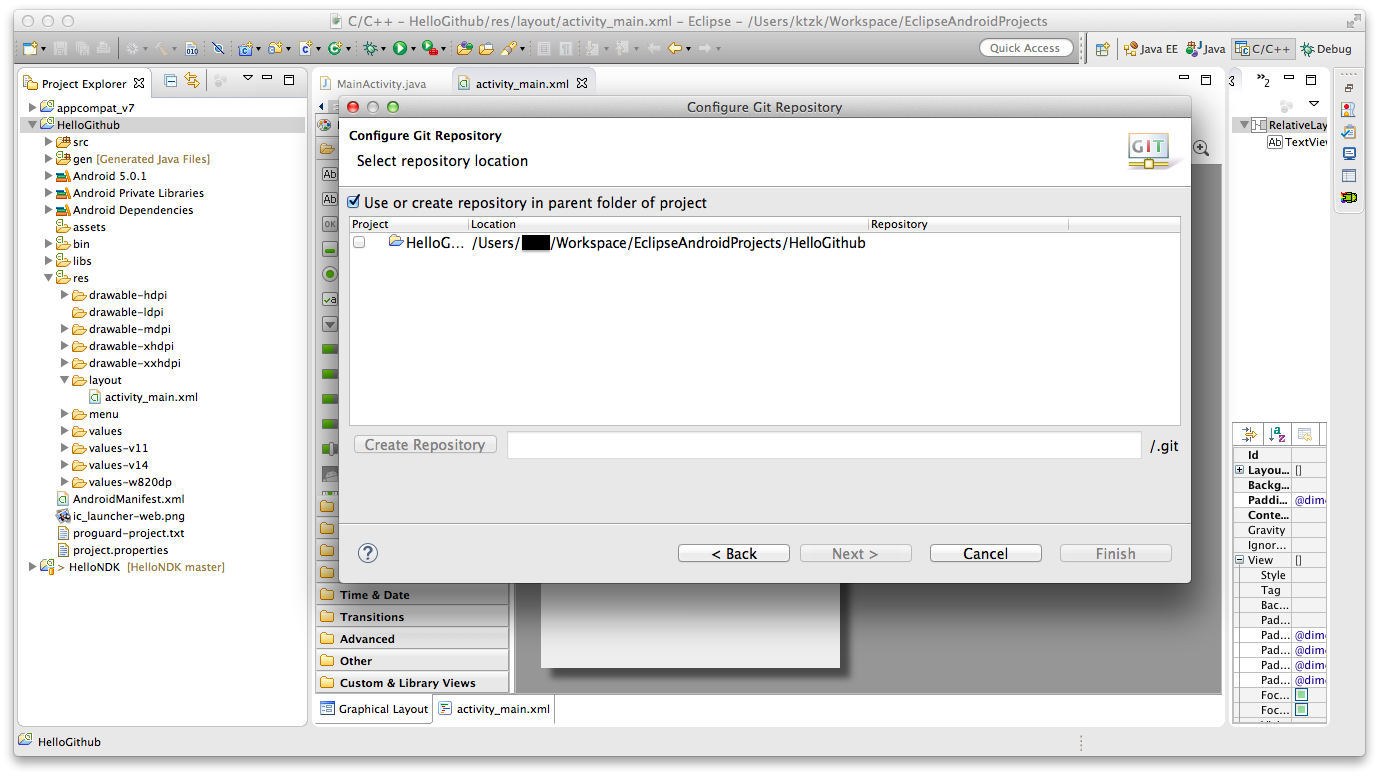Run the application with the green Run icon
Image resolution: width=1379 pixels, height=776 pixels.
pyautogui.click(x=400, y=47)
